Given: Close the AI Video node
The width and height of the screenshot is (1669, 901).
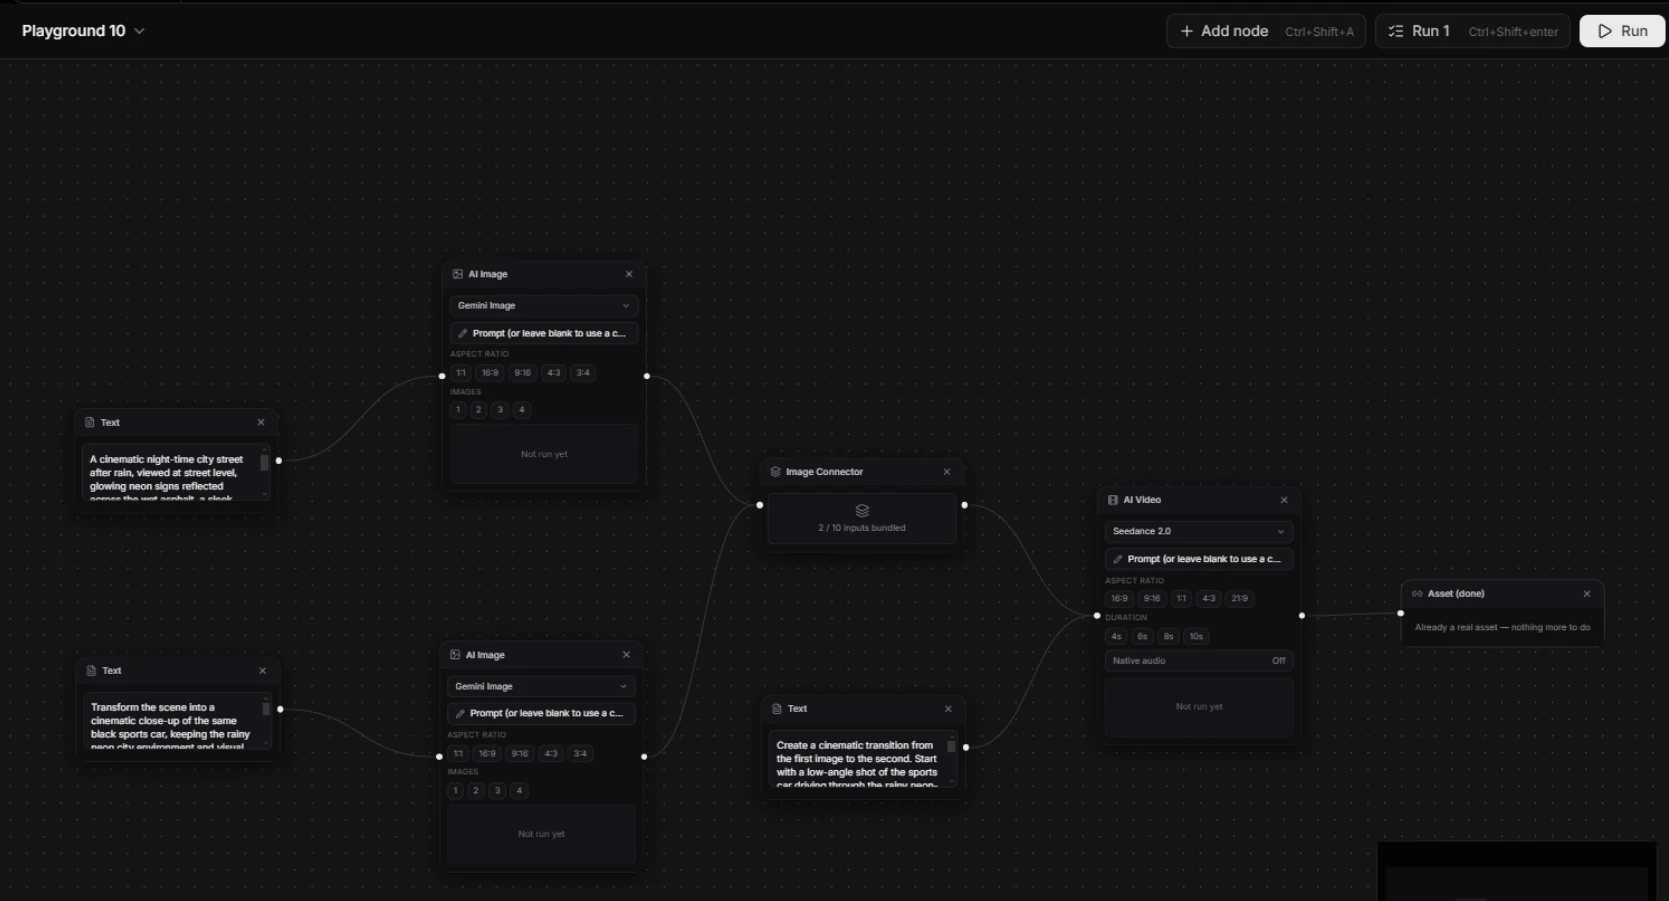Looking at the screenshot, I should pyautogui.click(x=1284, y=500).
